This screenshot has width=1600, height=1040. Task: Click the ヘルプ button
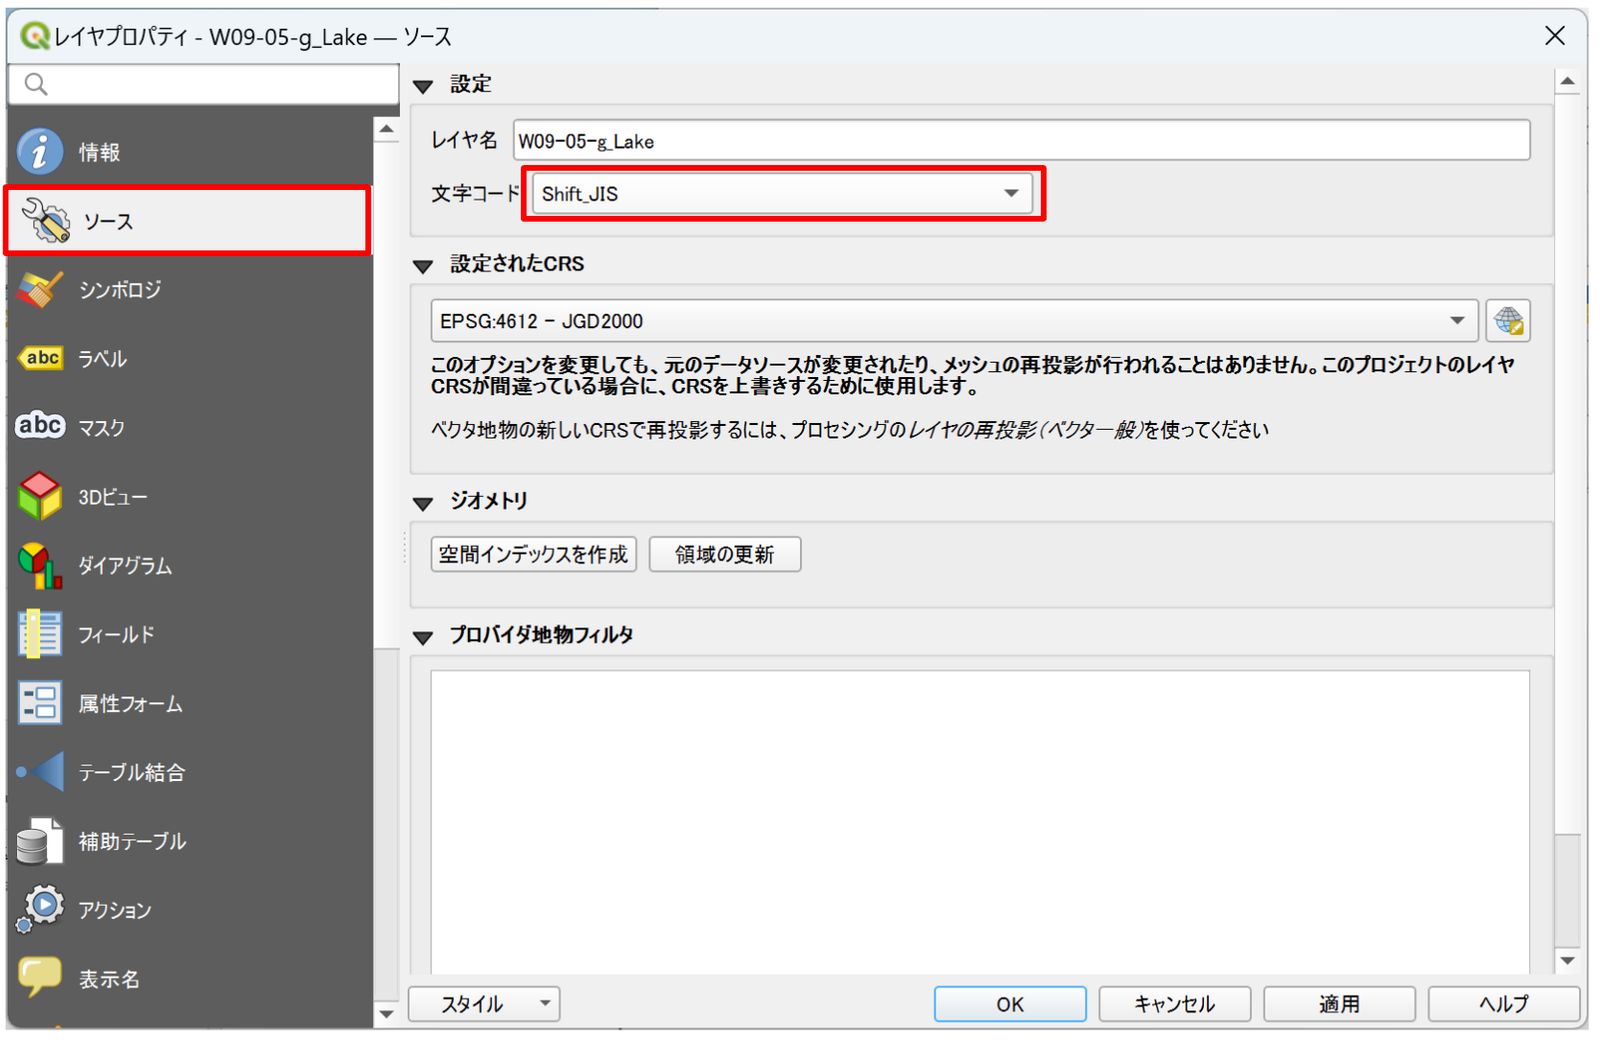click(x=1504, y=1004)
